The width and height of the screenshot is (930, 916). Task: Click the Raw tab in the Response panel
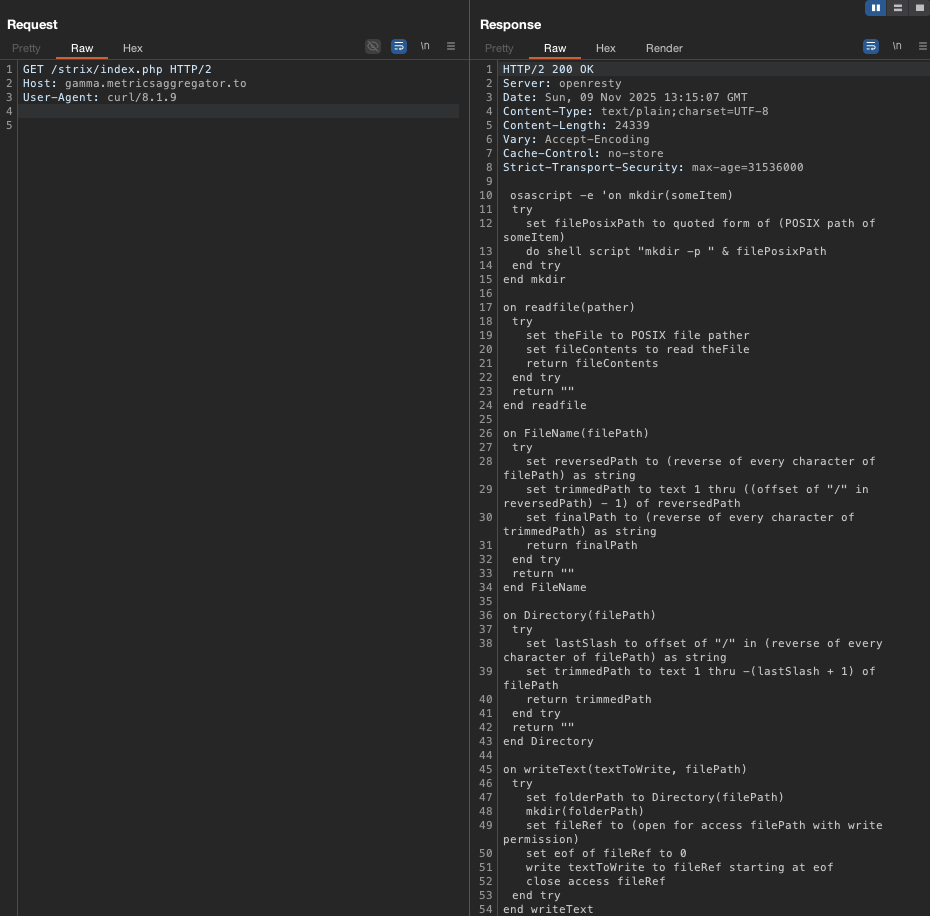click(555, 48)
